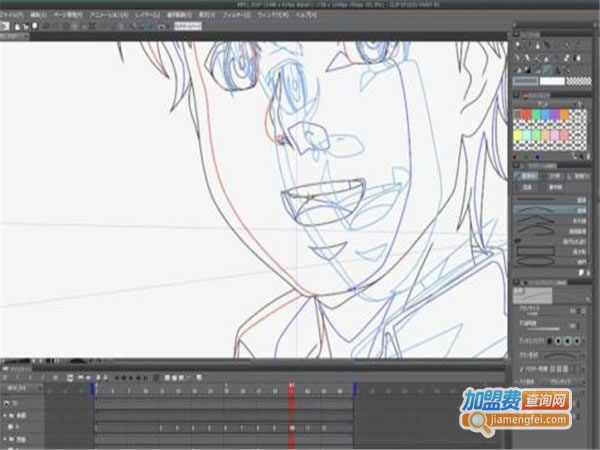Screen dimensions: 600x450
Task: Pick the purple swatch in color set
Action: tap(554, 114)
